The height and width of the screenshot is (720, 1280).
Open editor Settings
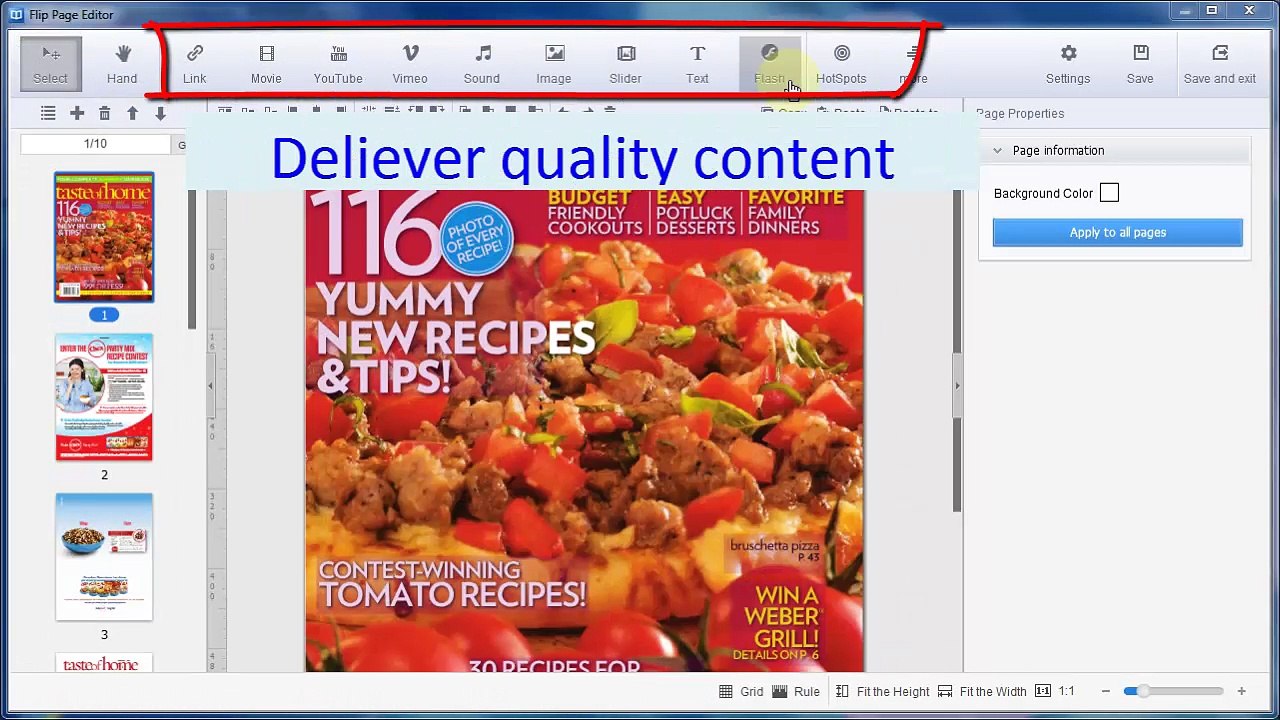click(1068, 63)
